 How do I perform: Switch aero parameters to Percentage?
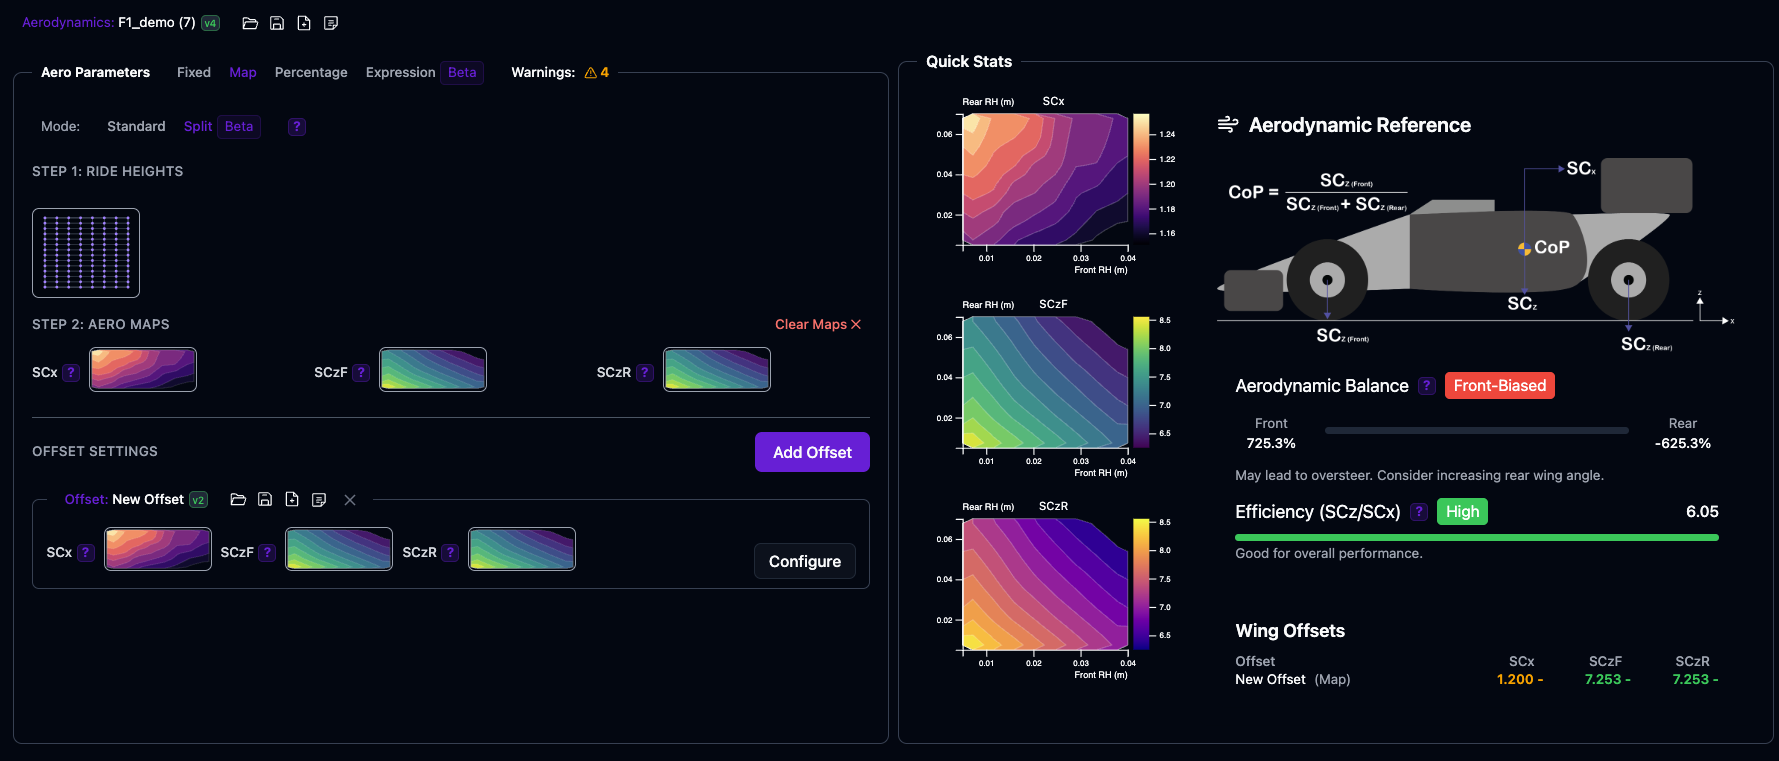[x=311, y=73]
